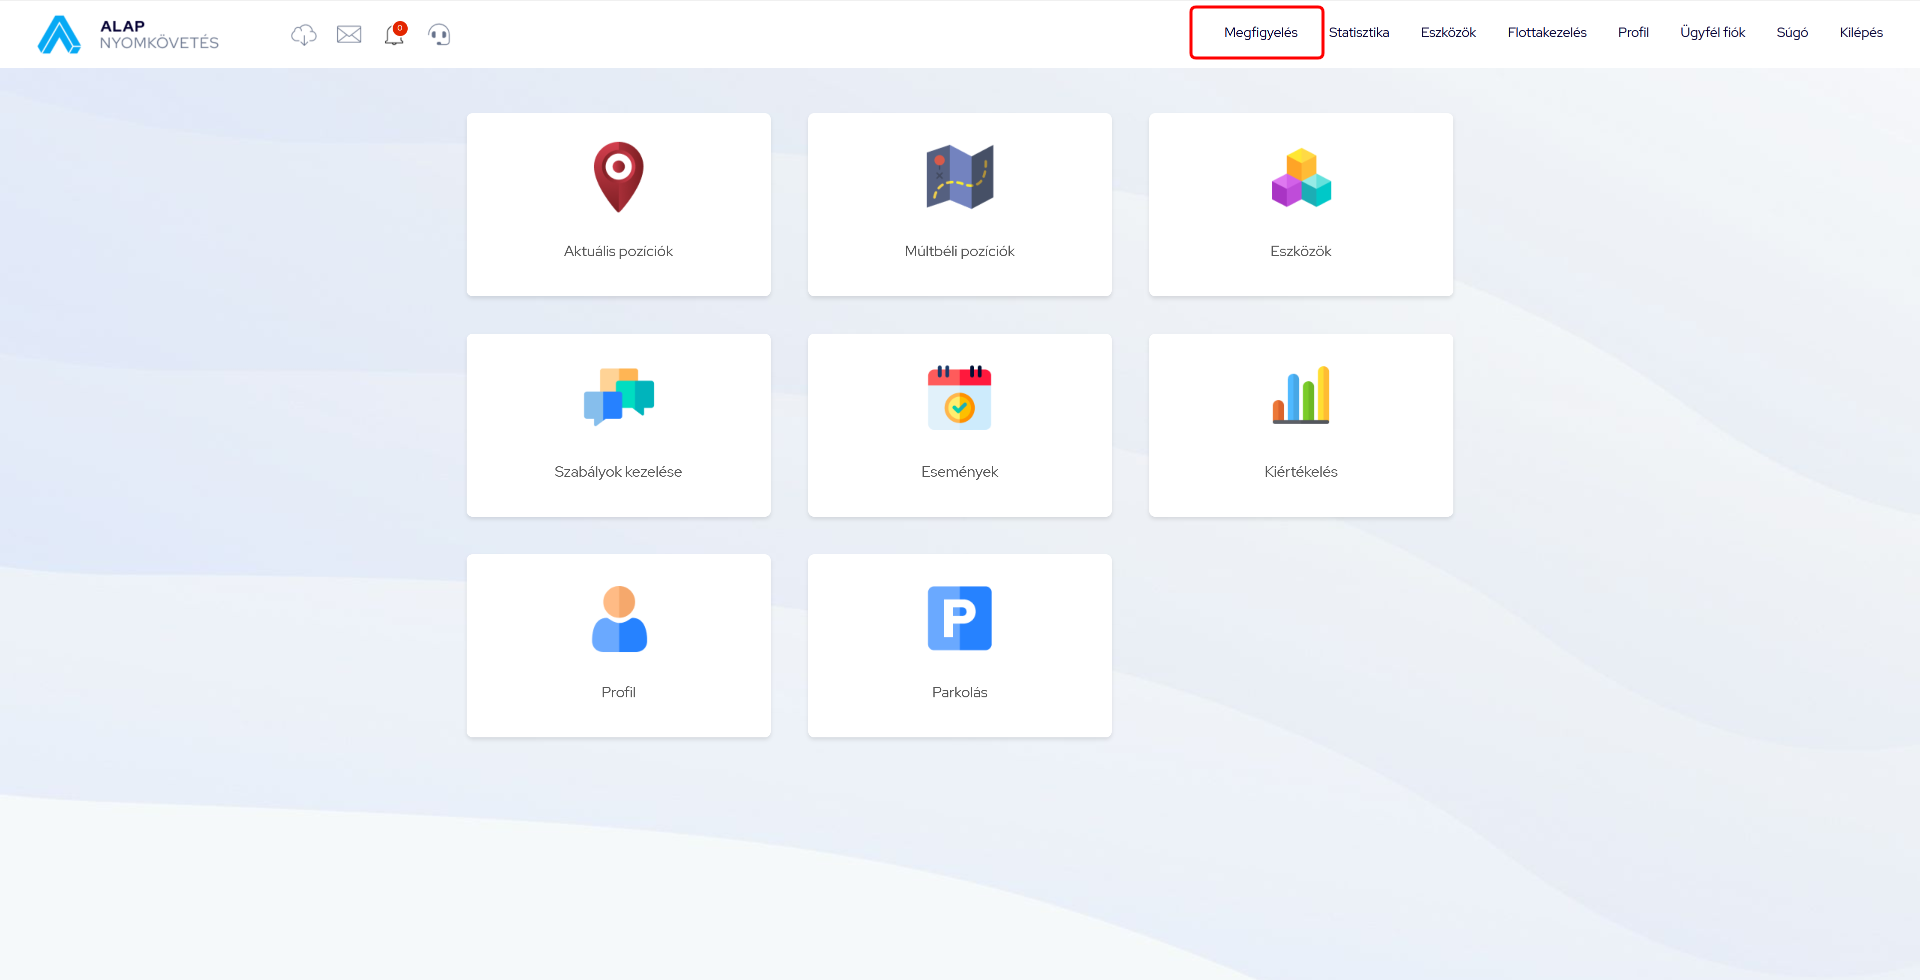
Task: Open the notifications bell icon
Action: click(394, 35)
